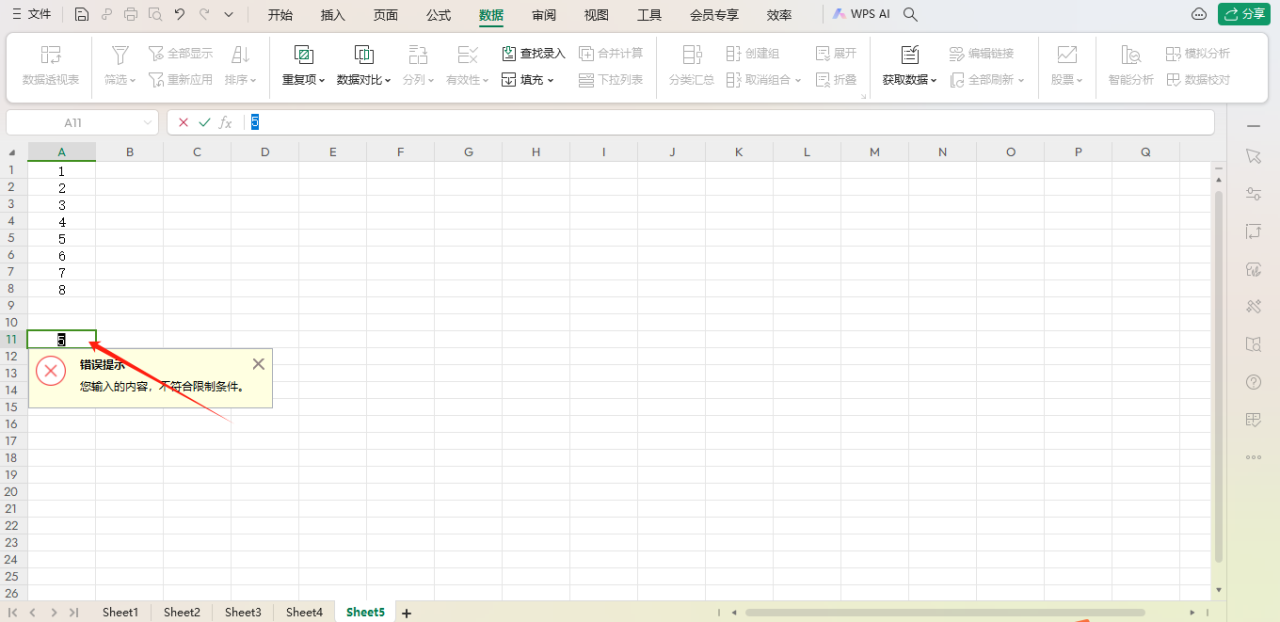Open the 文件 menu
The height and width of the screenshot is (622, 1280).
click(x=31, y=14)
